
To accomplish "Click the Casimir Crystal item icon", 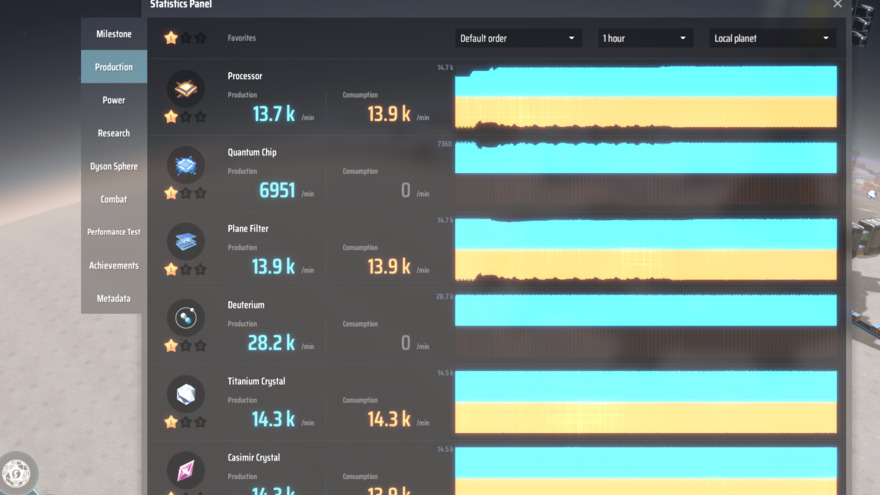I will point(186,469).
